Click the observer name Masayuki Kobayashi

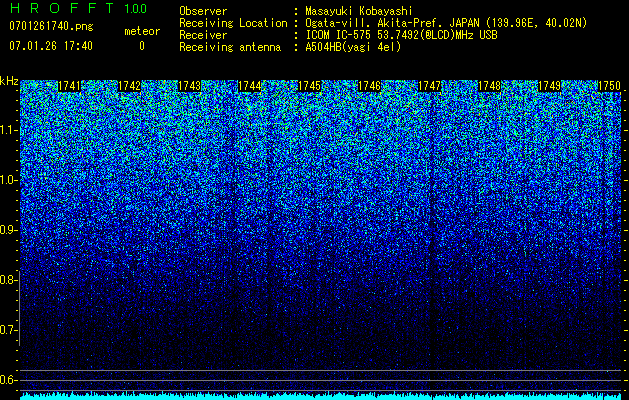359,11
